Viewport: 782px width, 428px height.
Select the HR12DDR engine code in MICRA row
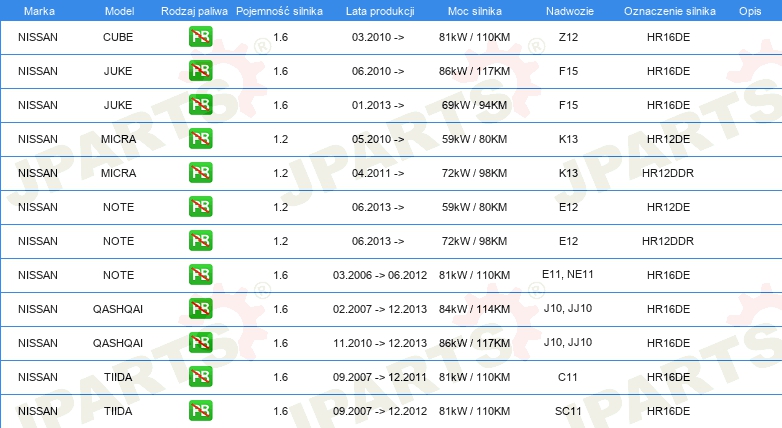point(668,173)
